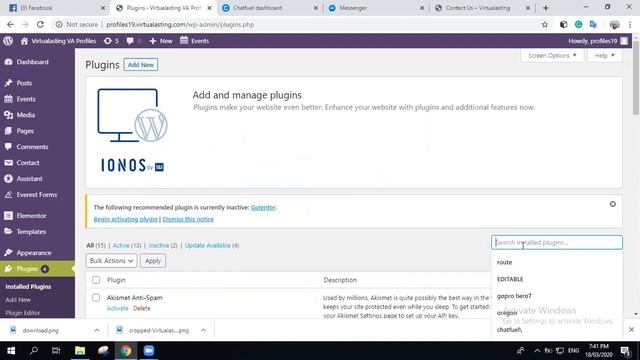Open the Gutentor plugin link

tap(263, 207)
